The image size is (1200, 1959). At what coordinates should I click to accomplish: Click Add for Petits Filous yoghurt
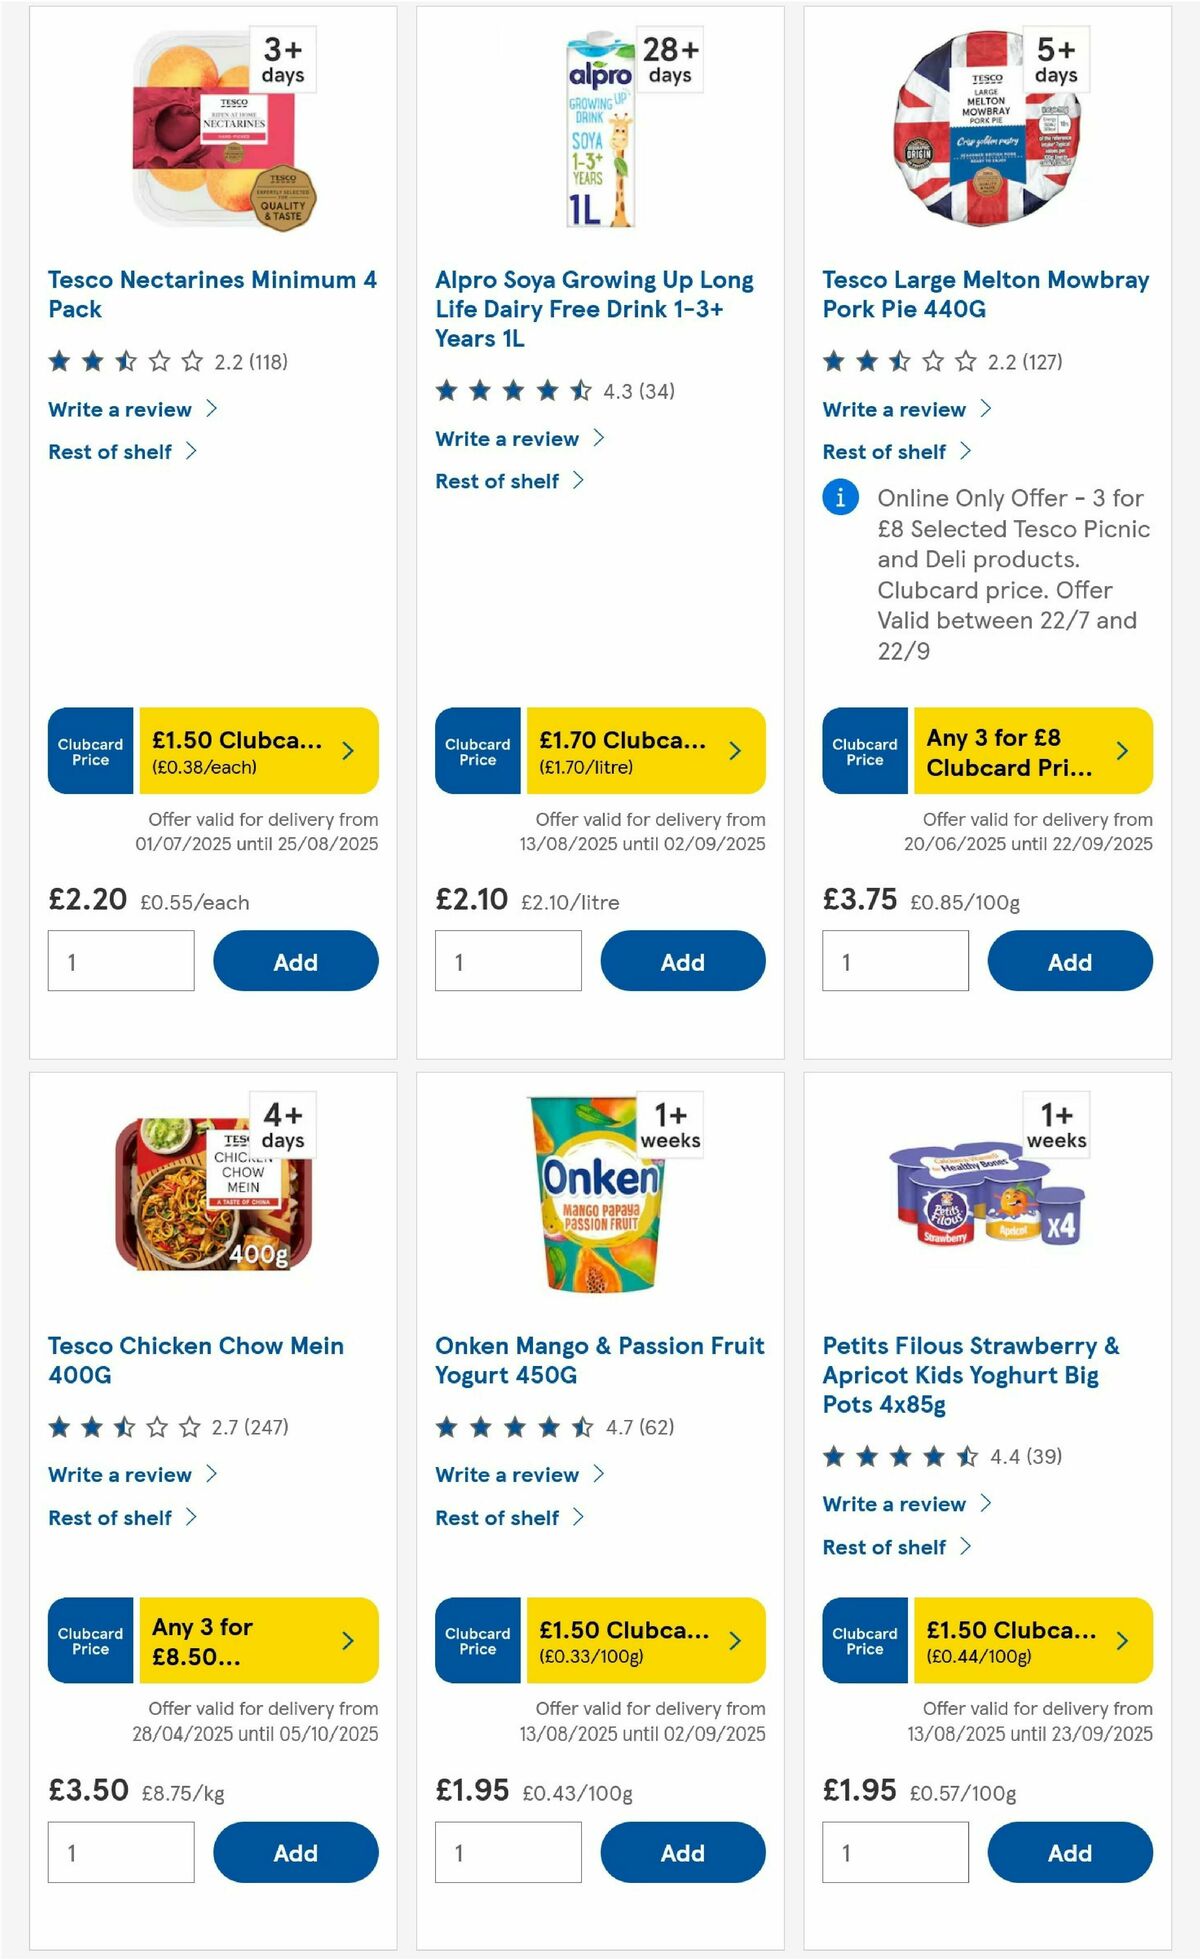[x=1070, y=1852]
